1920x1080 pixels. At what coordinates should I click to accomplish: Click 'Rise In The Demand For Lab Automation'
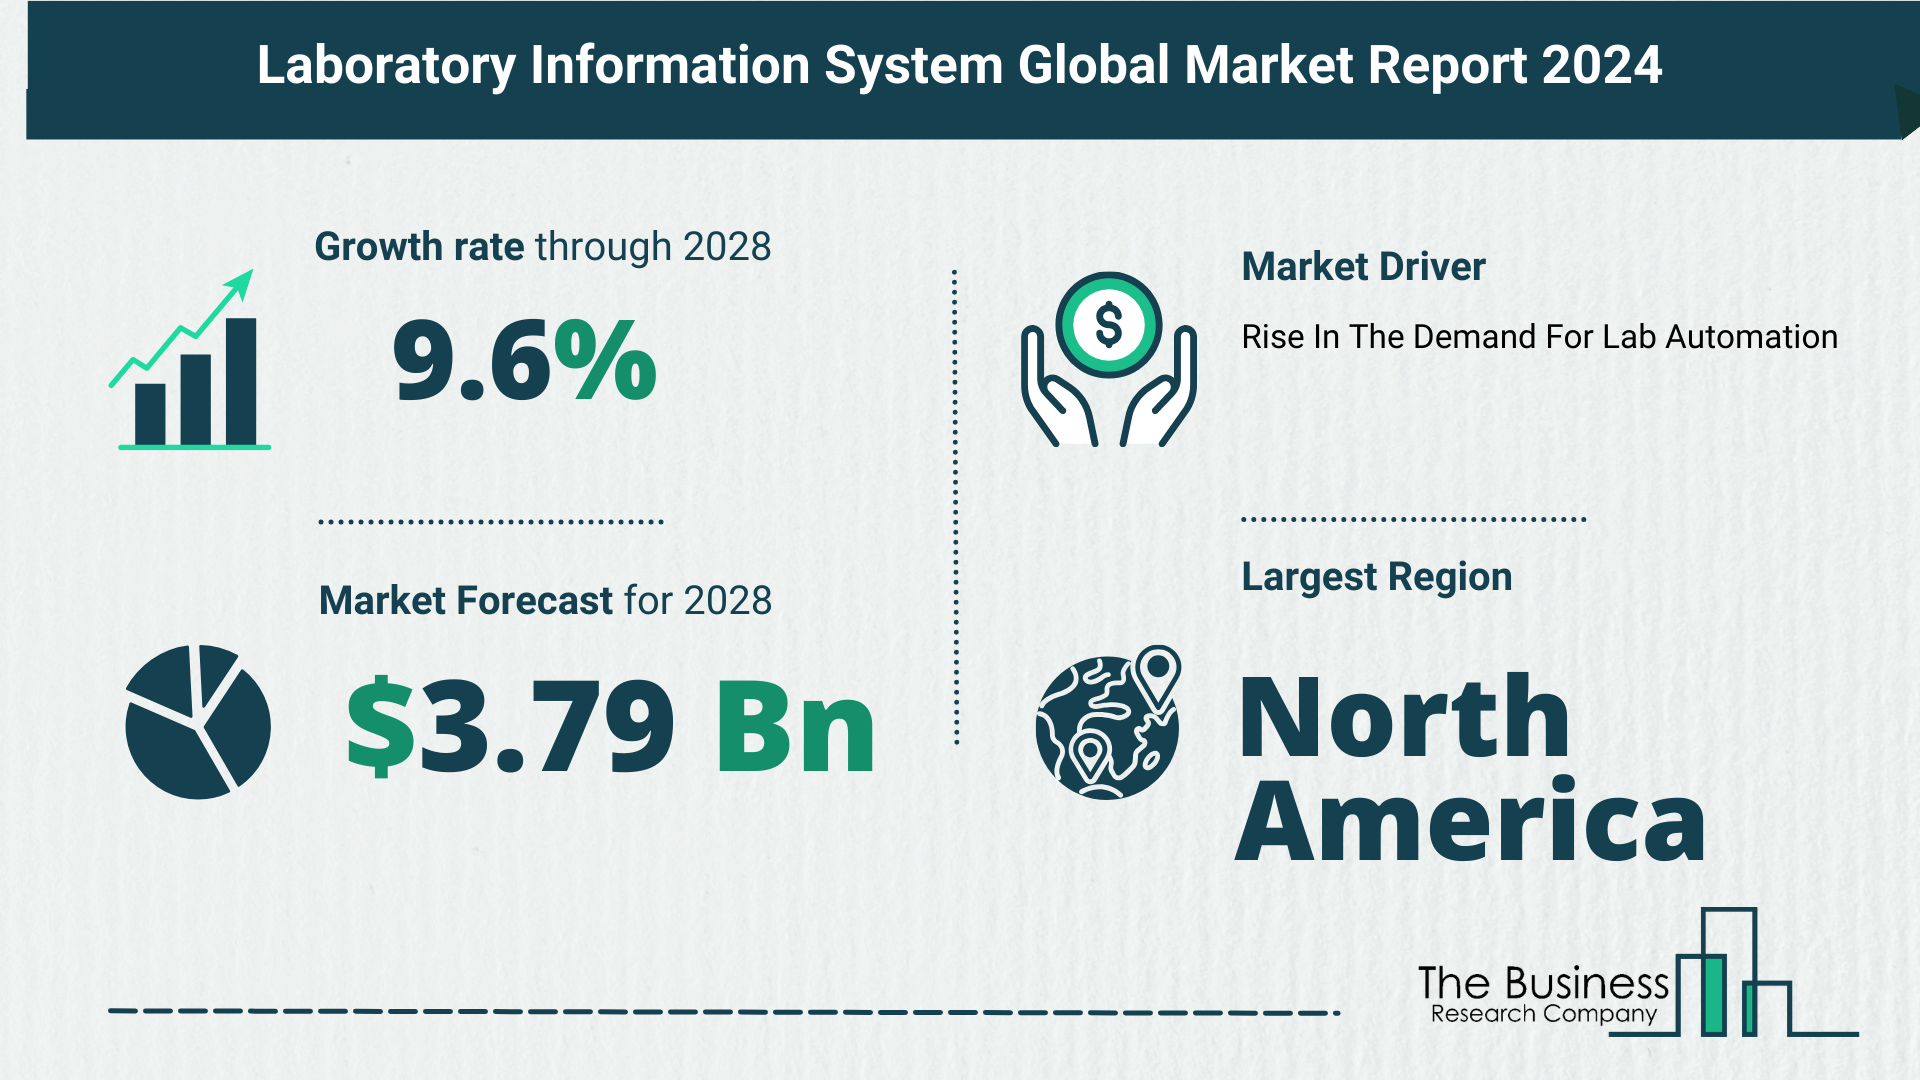point(1539,337)
